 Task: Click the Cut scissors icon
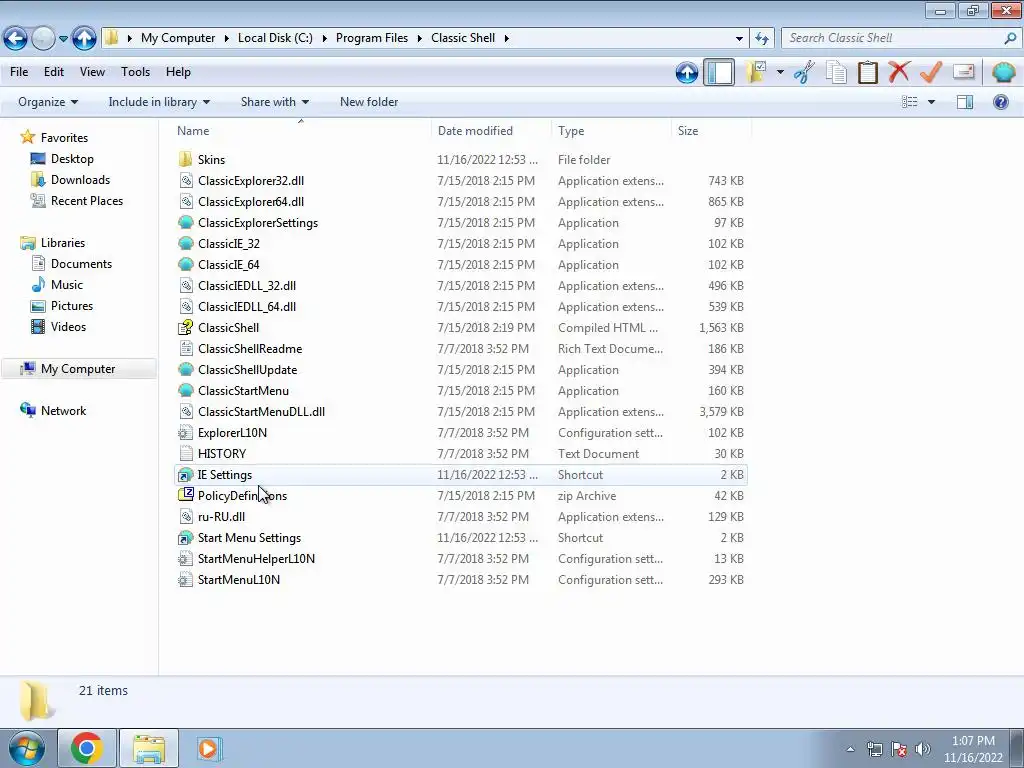(x=805, y=72)
